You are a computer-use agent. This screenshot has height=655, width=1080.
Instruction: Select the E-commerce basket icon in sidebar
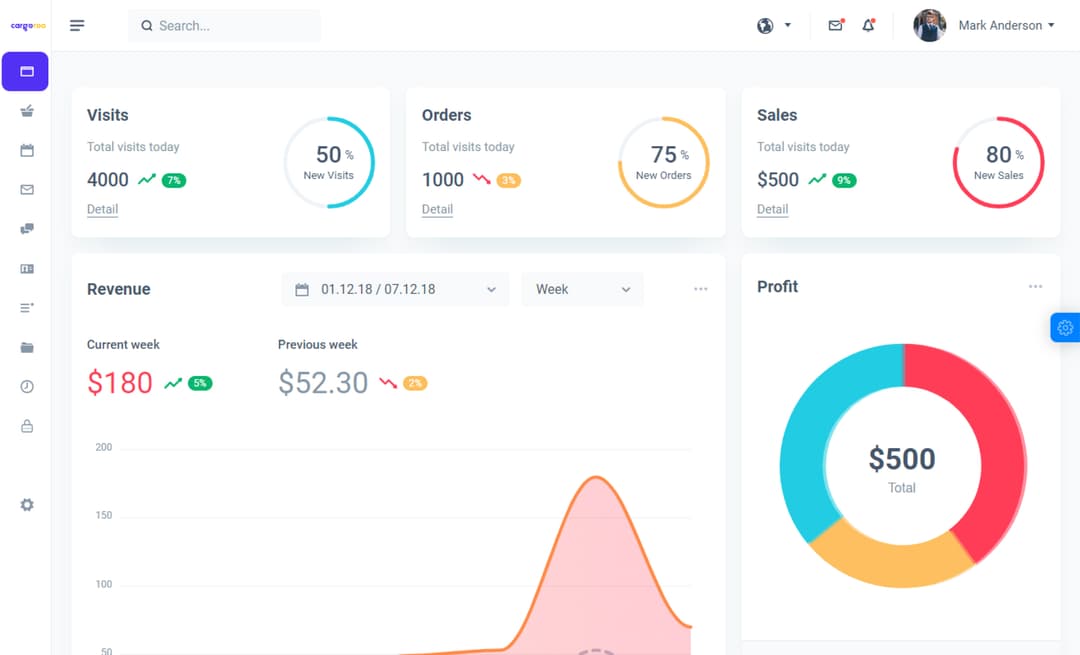pos(25,111)
